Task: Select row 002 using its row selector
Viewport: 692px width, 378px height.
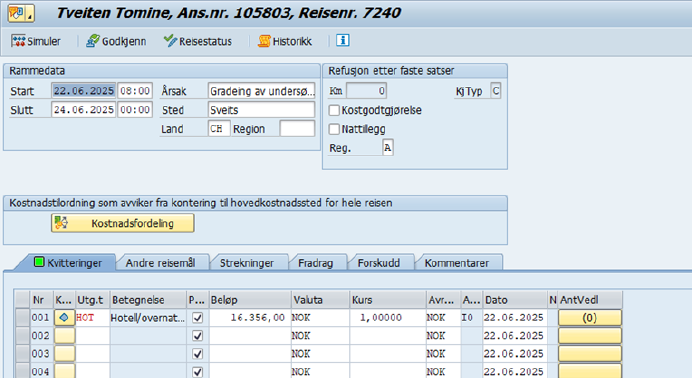Action: coord(22,336)
